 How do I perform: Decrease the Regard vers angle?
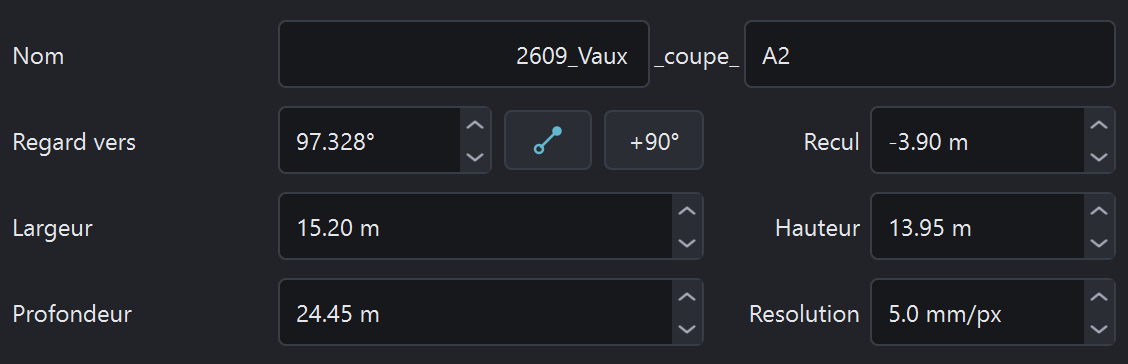pos(475,156)
